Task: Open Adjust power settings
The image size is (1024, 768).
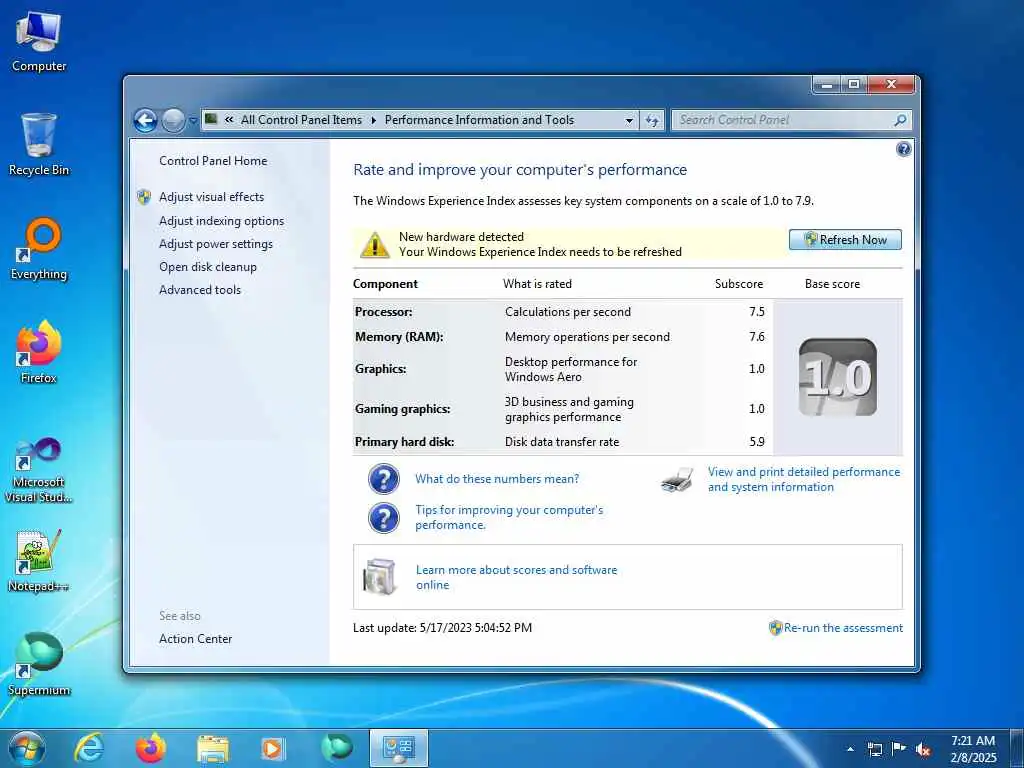Action: click(x=216, y=244)
